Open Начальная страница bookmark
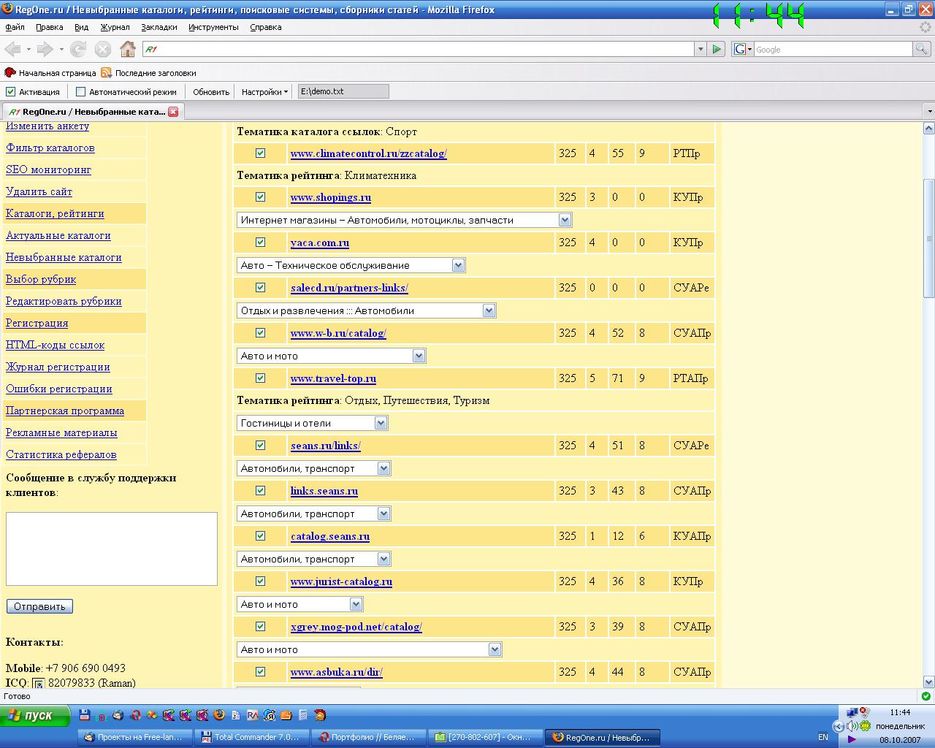This screenshot has width=935, height=748. (x=50, y=73)
